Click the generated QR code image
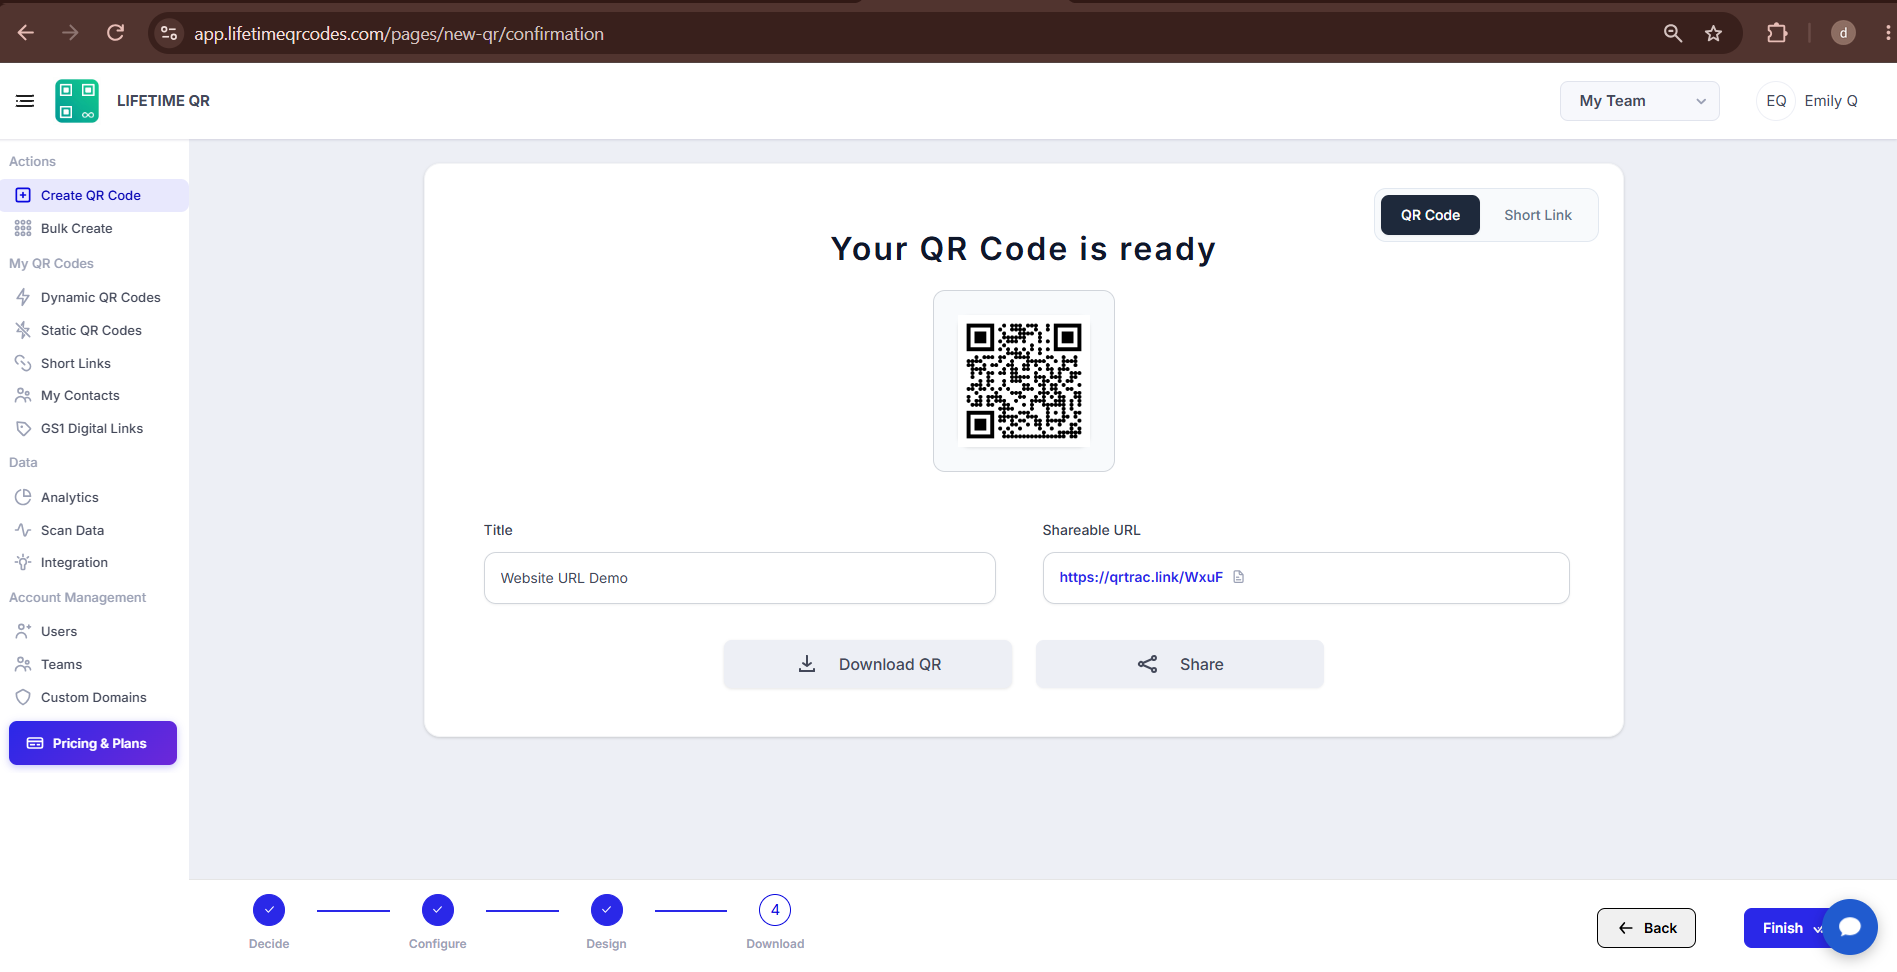Image resolution: width=1897 pixels, height=972 pixels. click(x=1023, y=381)
